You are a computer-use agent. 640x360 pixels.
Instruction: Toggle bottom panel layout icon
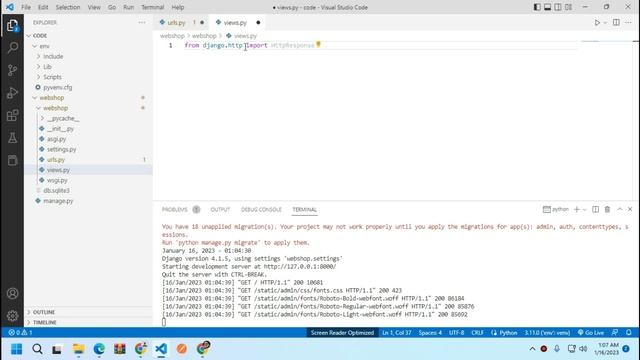pos(547,7)
